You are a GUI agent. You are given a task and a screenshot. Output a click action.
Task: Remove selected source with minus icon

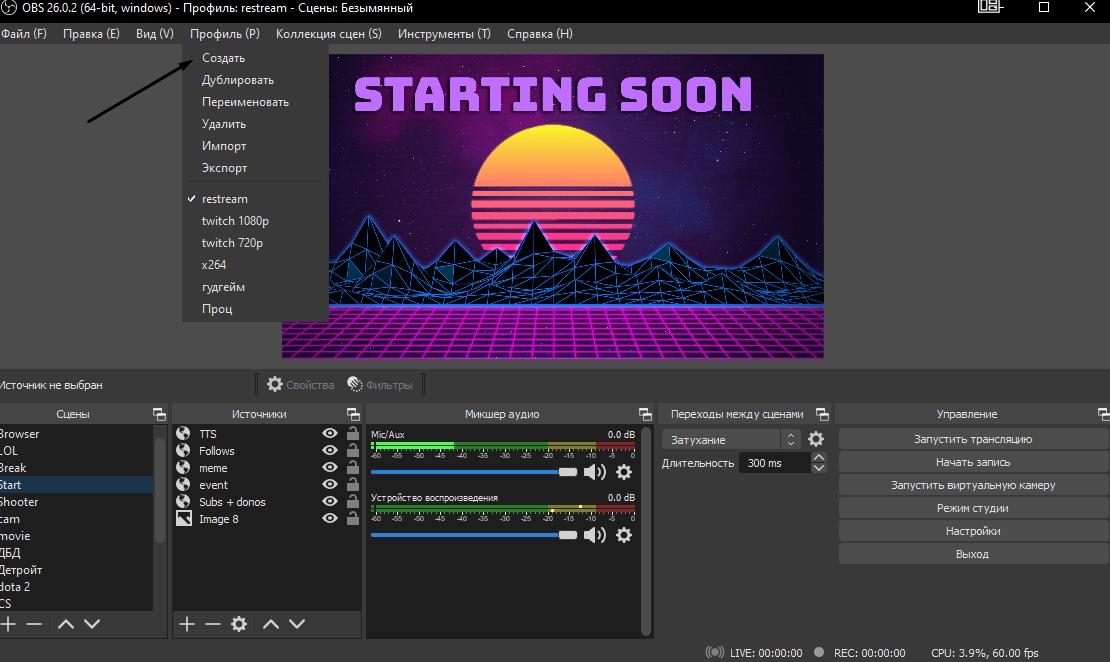(x=212, y=624)
